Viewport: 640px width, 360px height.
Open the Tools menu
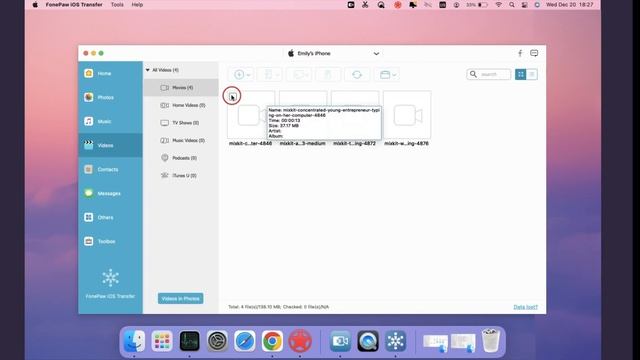tap(117, 5)
